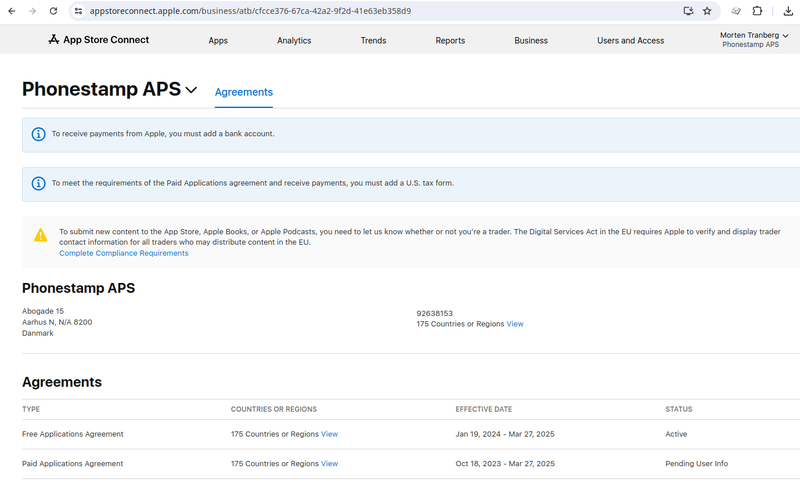The width and height of the screenshot is (800, 483).
Task: Click the Pending User Info status
Action: pos(696,464)
